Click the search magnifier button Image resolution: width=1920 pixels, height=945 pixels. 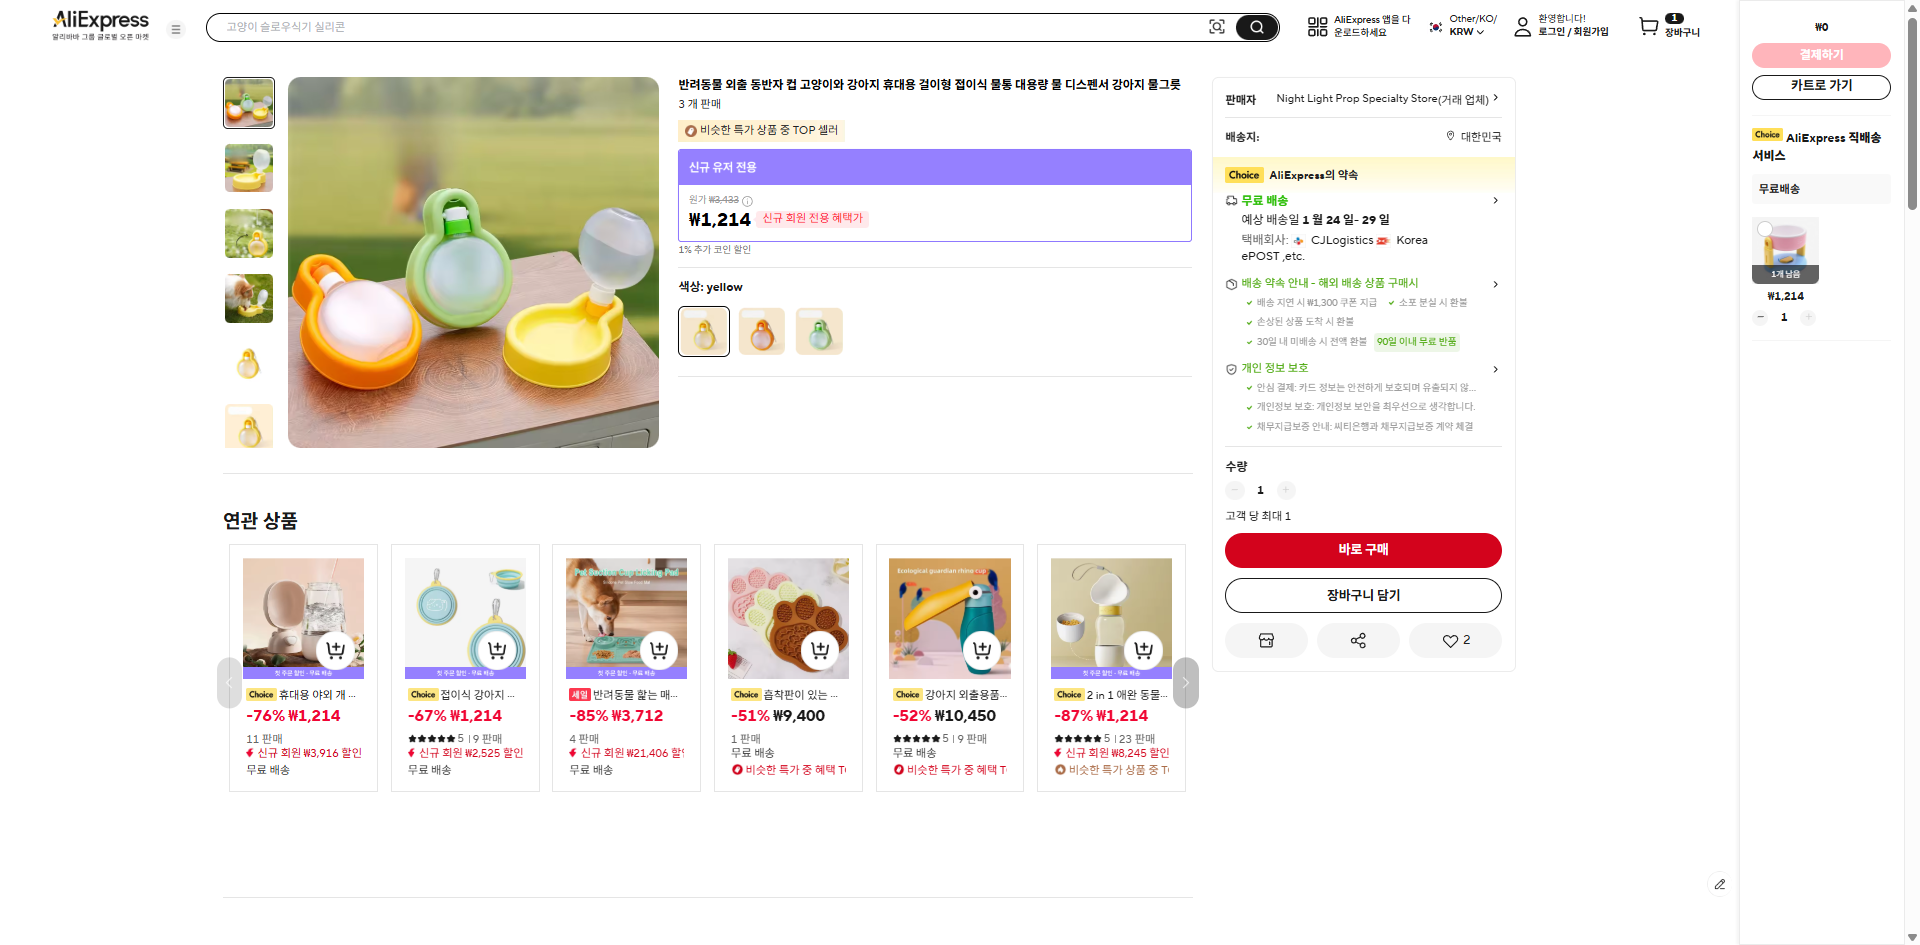point(1256,27)
